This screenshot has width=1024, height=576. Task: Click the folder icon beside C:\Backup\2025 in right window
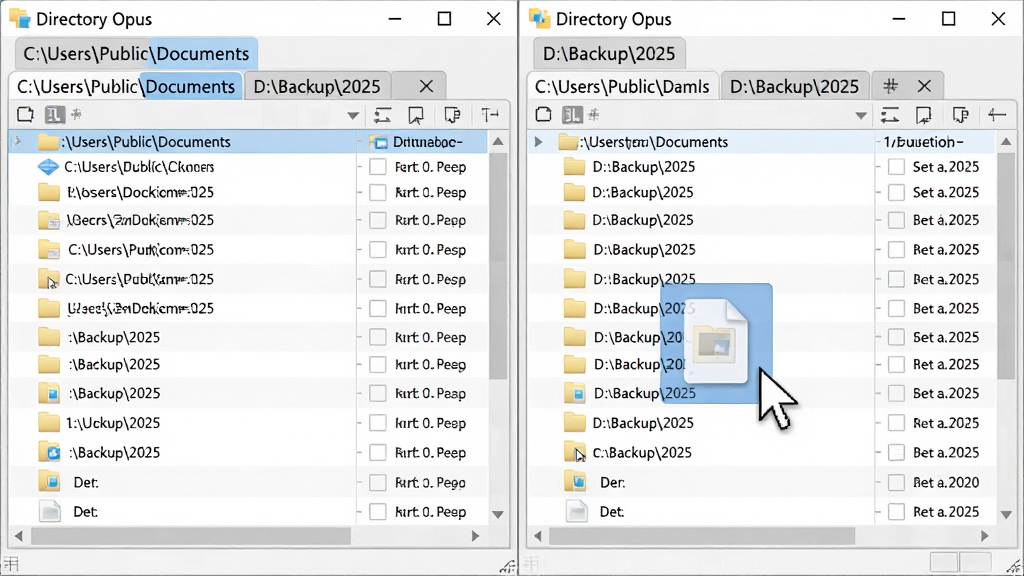(x=575, y=452)
